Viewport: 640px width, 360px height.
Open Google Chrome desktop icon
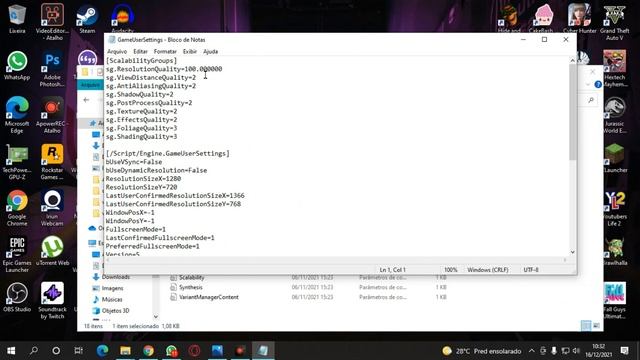coord(17,208)
